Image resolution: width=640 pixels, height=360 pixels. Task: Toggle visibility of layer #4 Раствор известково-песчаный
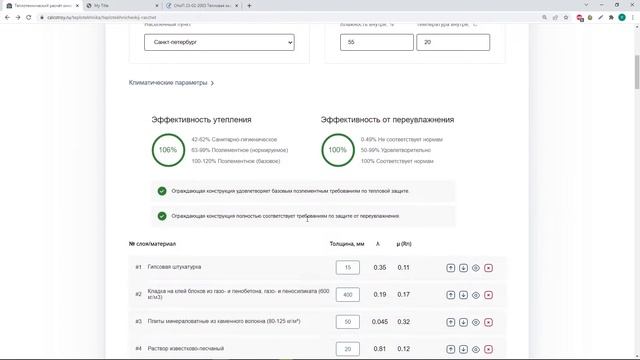pos(476,349)
